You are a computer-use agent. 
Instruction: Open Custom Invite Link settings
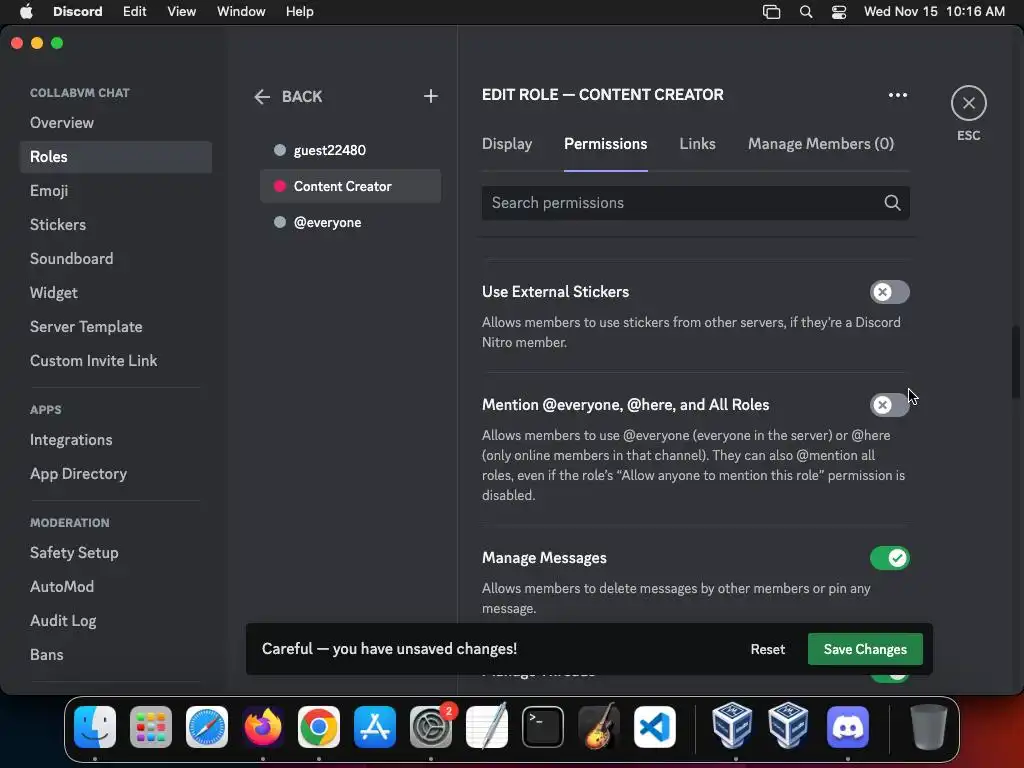(x=116, y=360)
